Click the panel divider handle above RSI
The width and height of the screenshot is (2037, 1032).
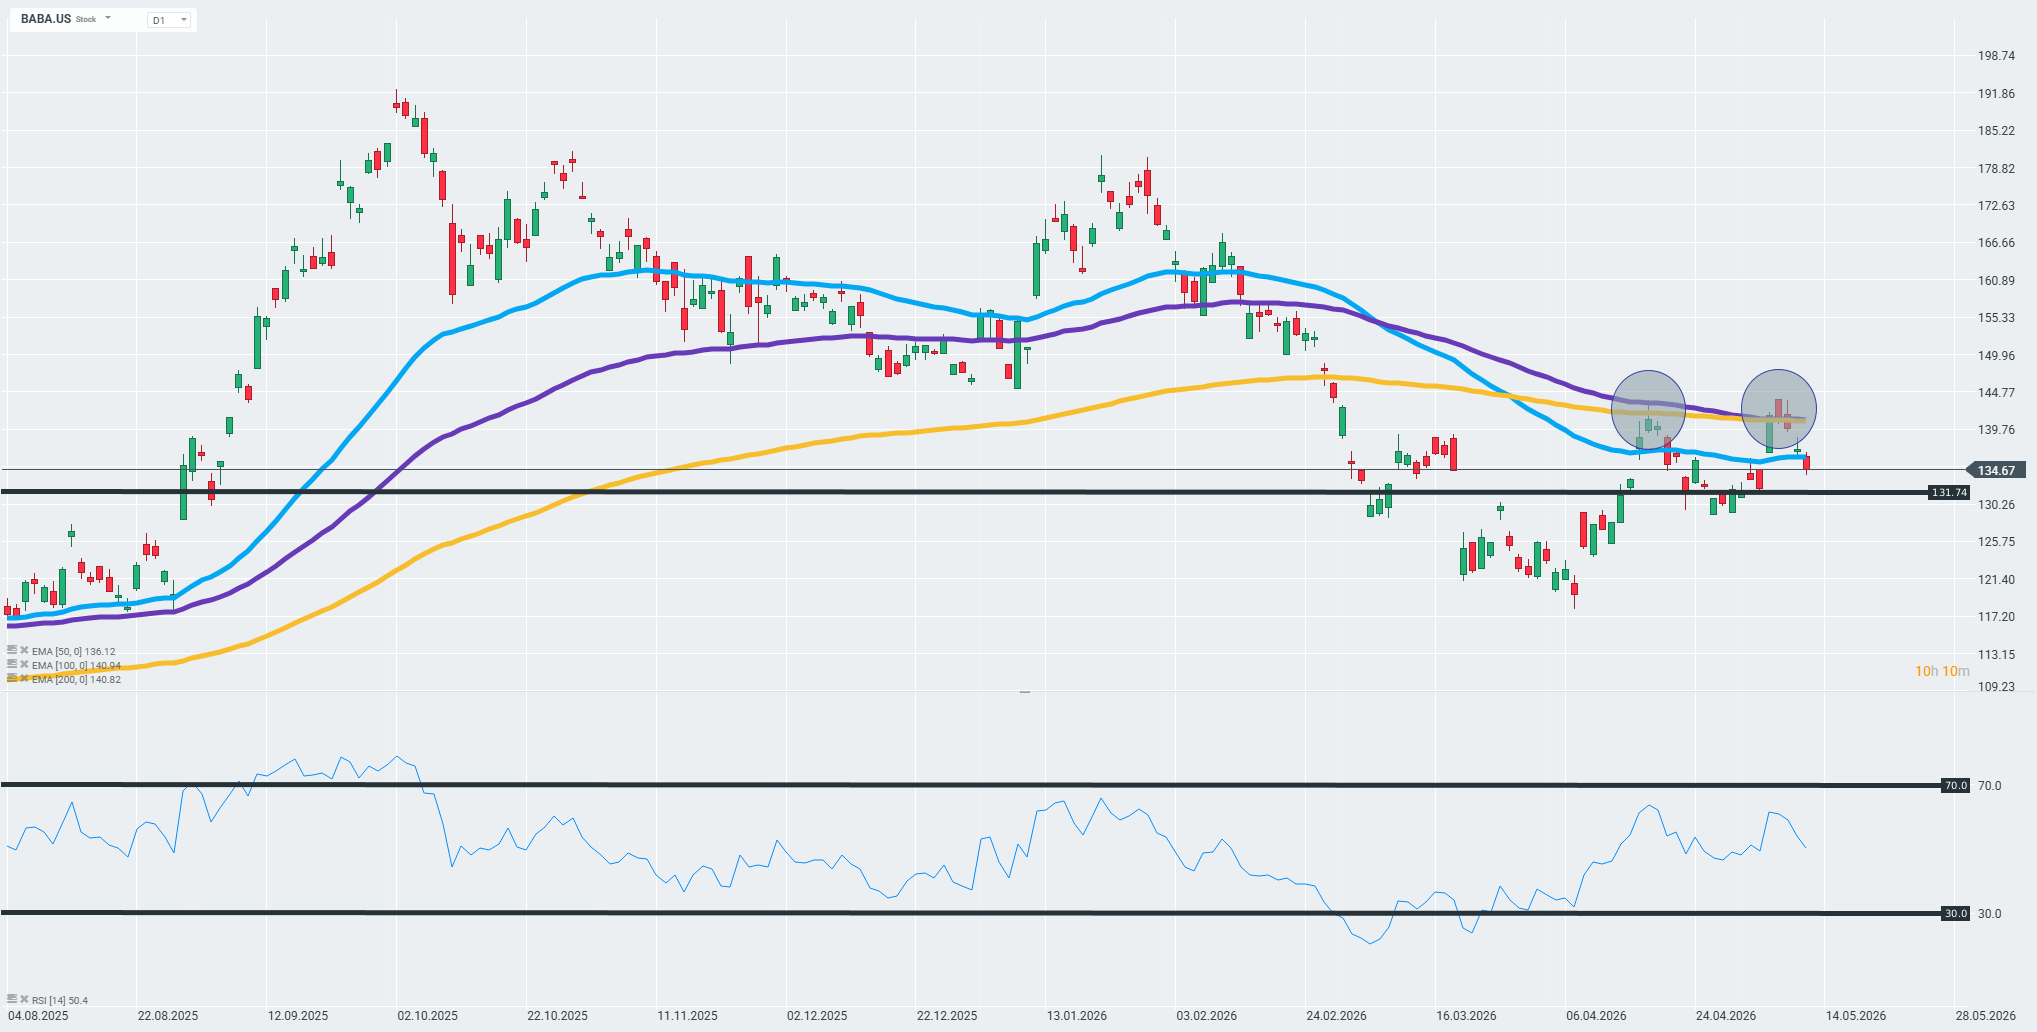pyautogui.click(x=1025, y=691)
